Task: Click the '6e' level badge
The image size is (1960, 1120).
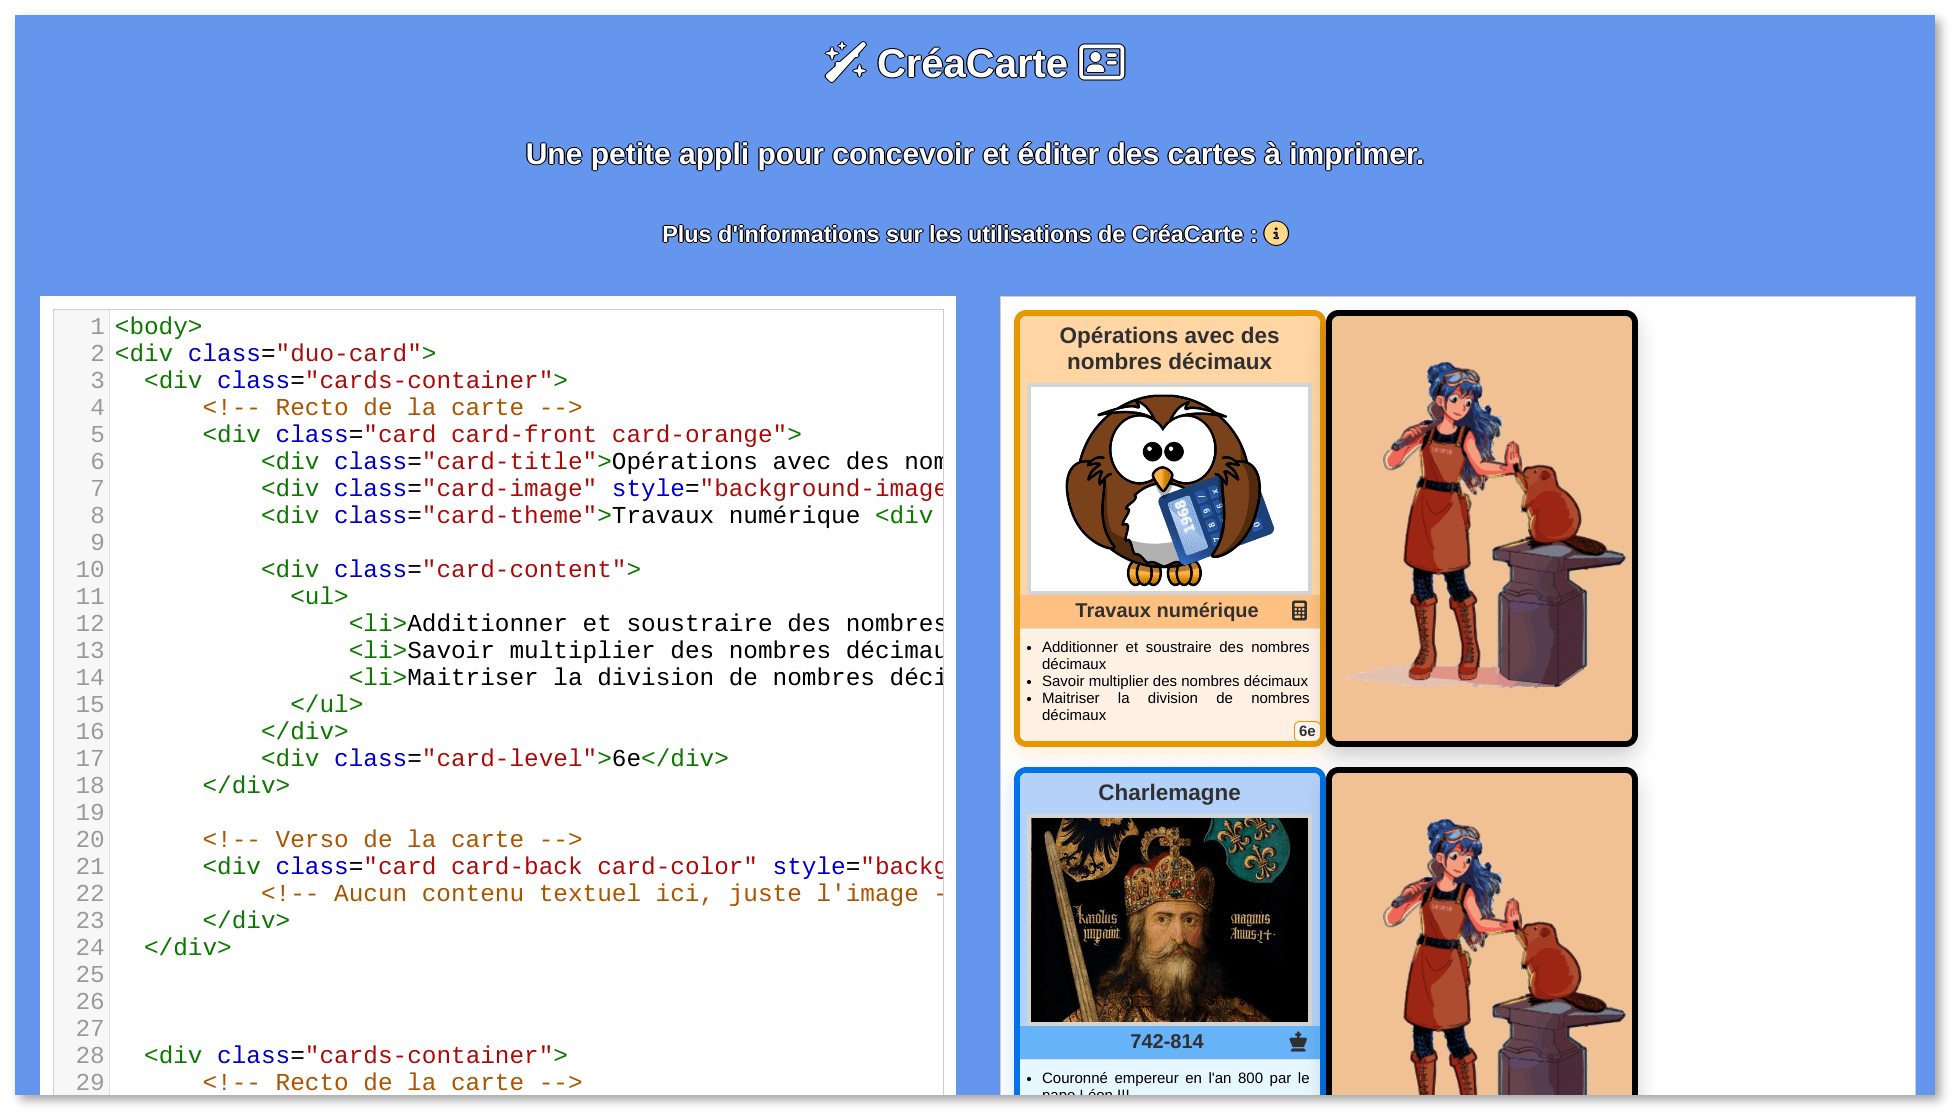Action: [1306, 731]
